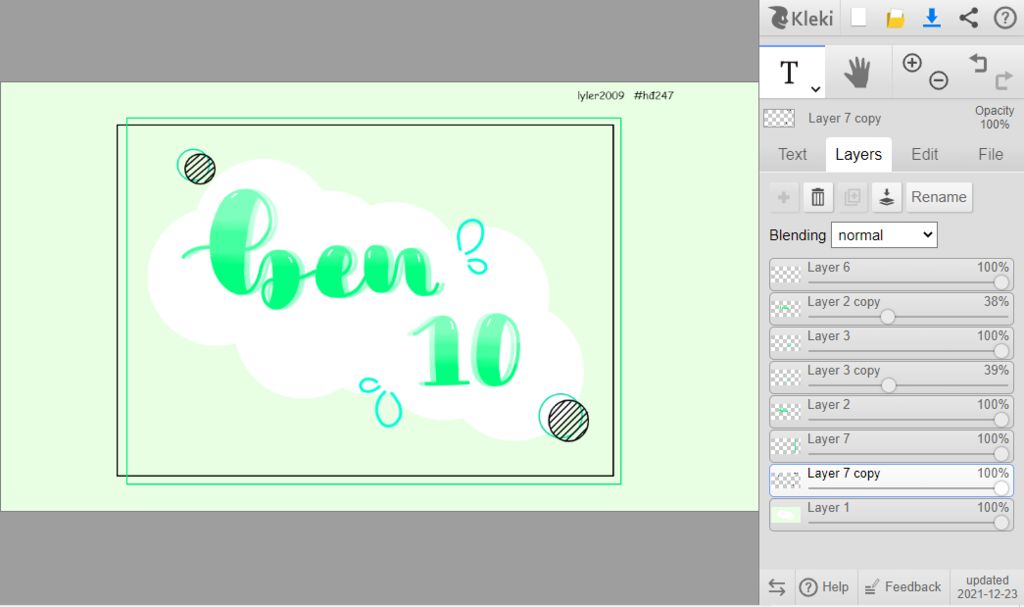The width and height of the screenshot is (1024, 607).
Task: Select Layer 1 in the list
Action: pos(891,514)
